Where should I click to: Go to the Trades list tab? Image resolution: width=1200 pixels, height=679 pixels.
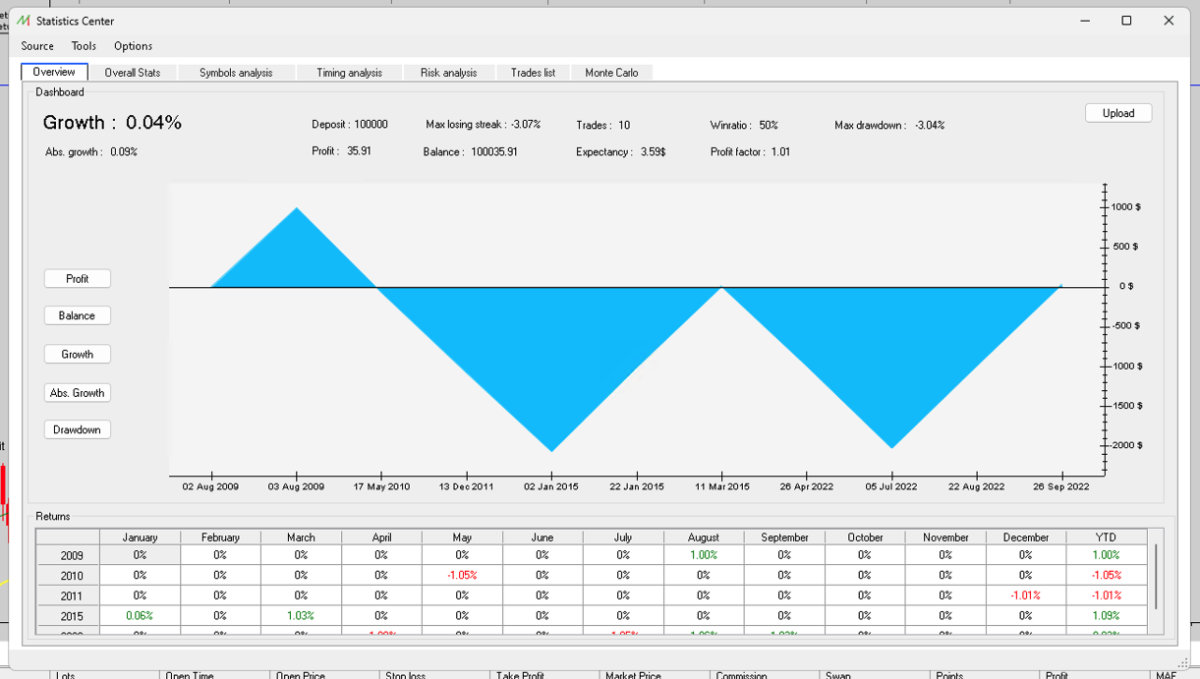click(533, 73)
